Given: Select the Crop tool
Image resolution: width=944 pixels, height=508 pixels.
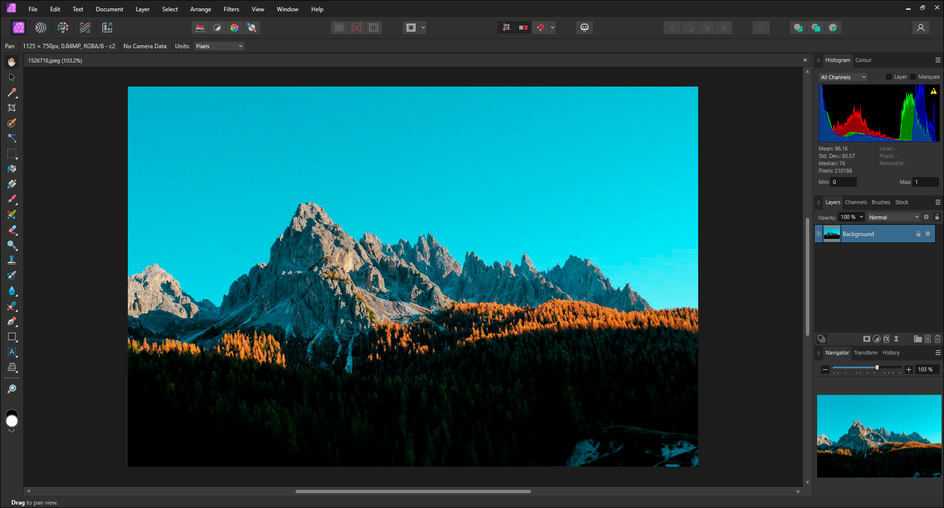Looking at the screenshot, I should 11,108.
